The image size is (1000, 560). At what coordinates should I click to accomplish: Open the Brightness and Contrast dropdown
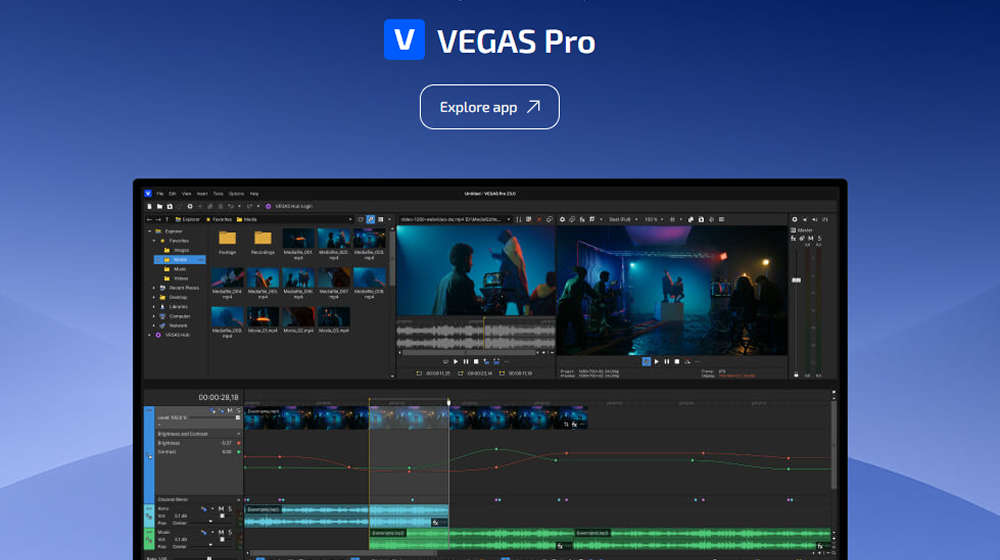click(239, 434)
